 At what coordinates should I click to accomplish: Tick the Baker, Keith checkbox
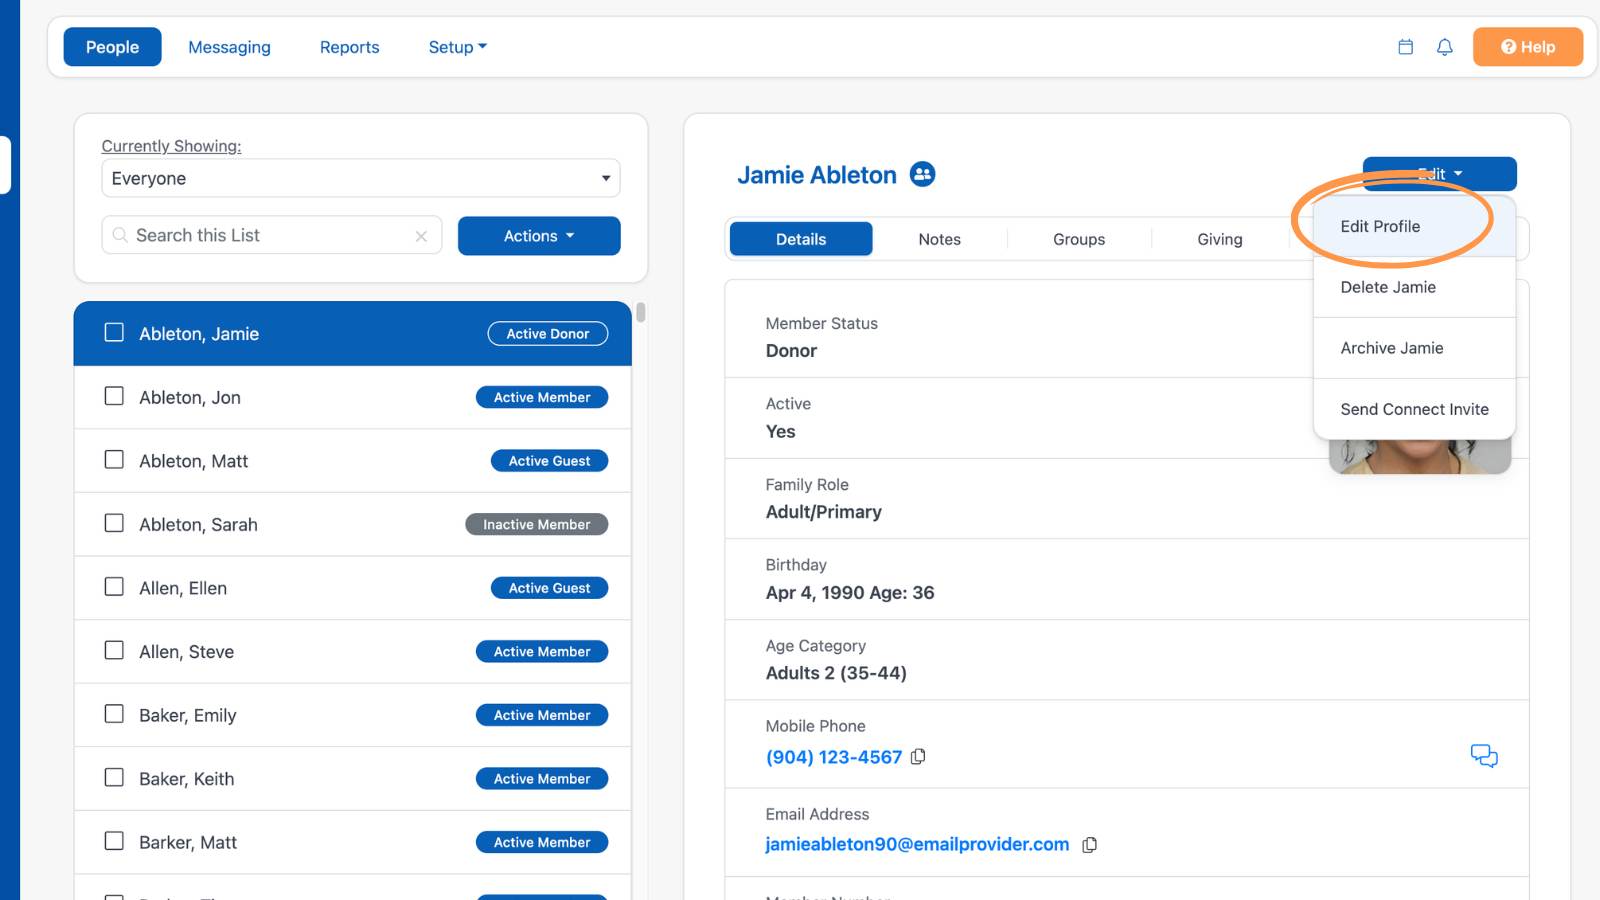click(x=115, y=777)
